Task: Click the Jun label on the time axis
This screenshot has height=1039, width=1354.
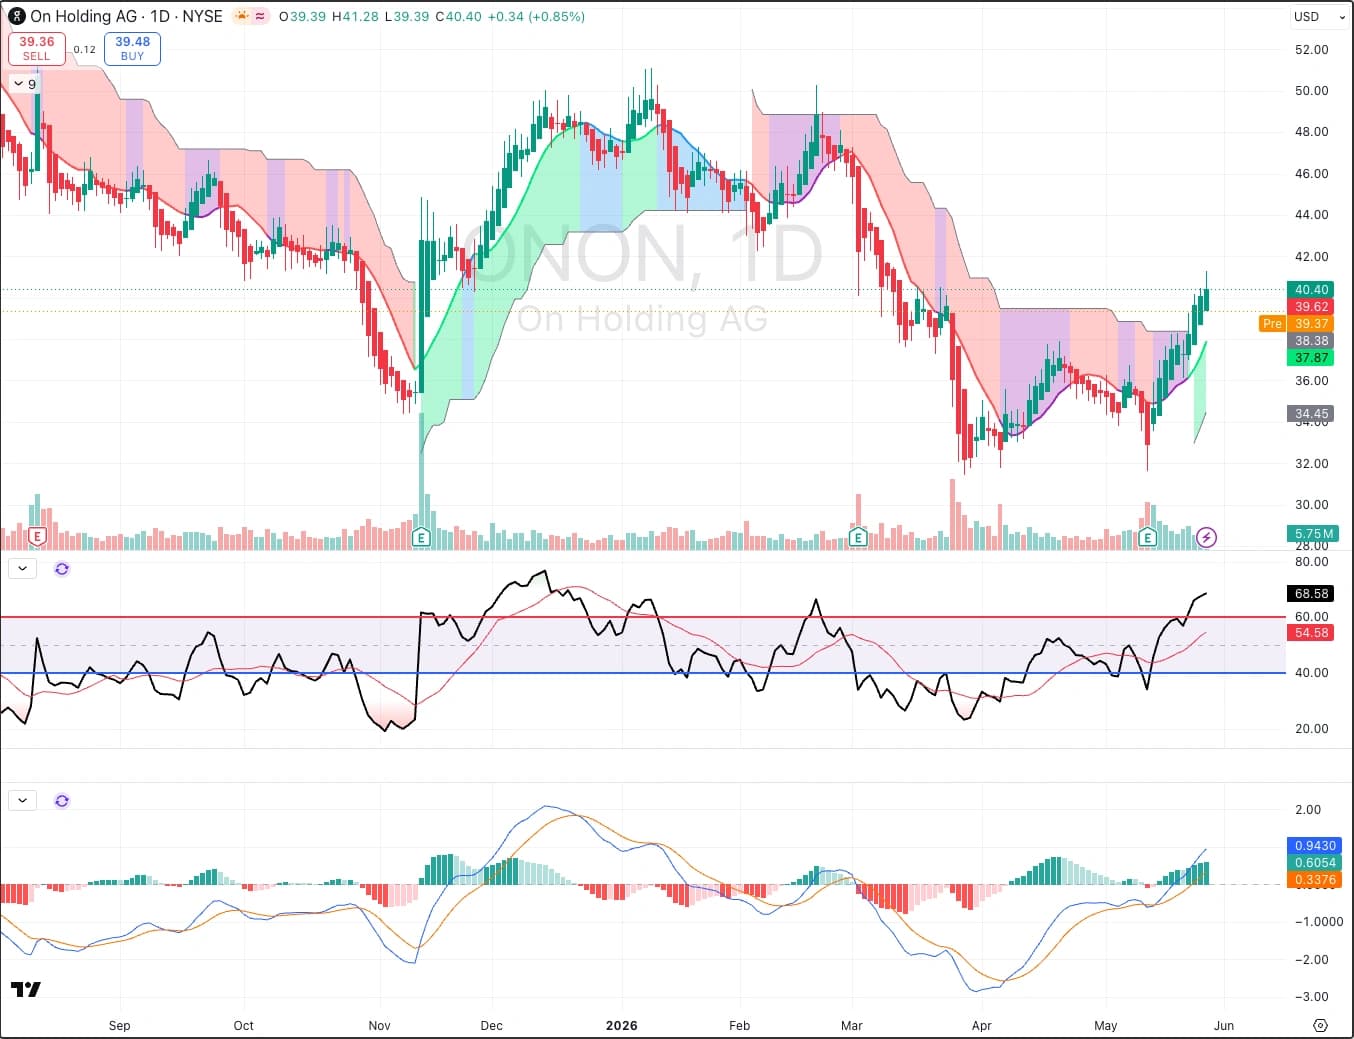Action: (1223, 1025)
